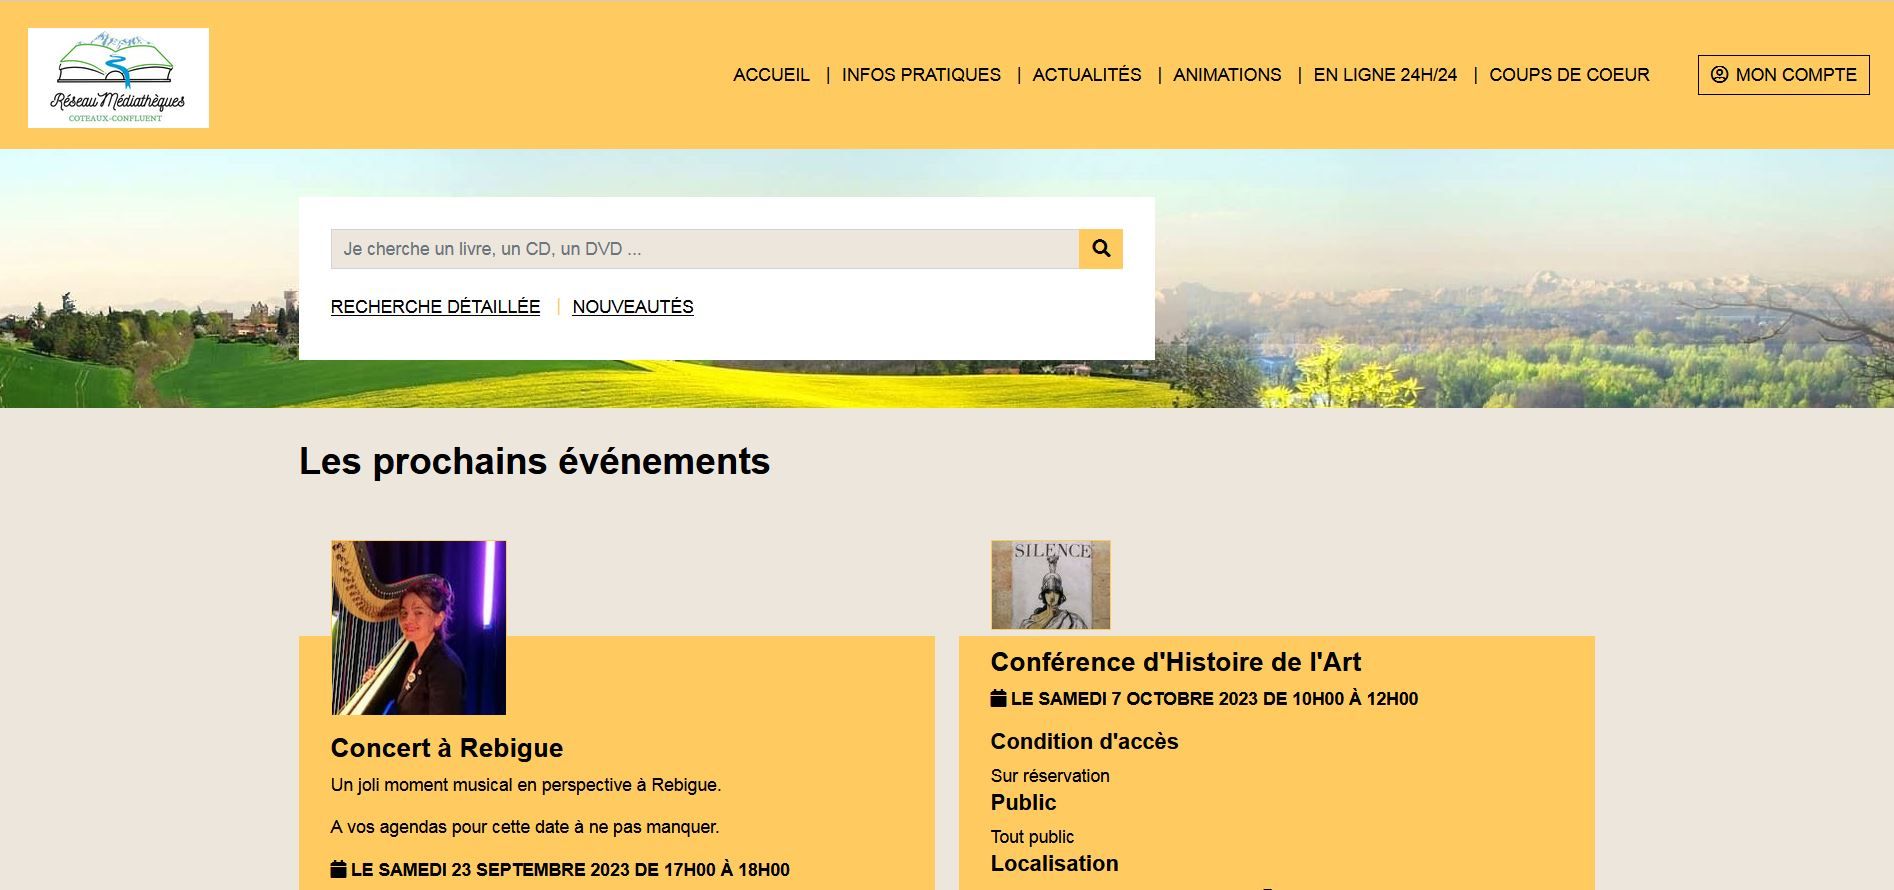Screen dimensions: 1894x890
Task: Open the Silence poster thumbnail
Action: [1050, 585]
